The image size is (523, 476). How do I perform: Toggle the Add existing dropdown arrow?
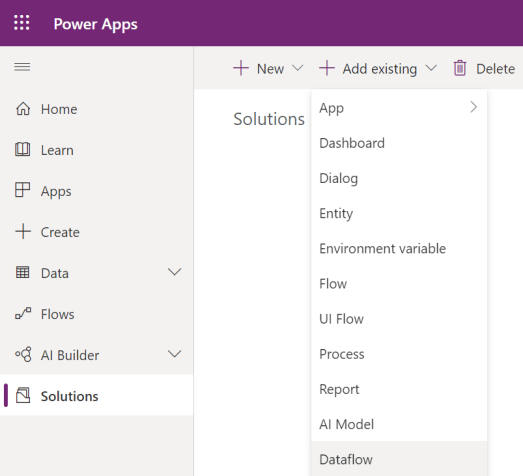pyautogui.click(x=431, y=68)
